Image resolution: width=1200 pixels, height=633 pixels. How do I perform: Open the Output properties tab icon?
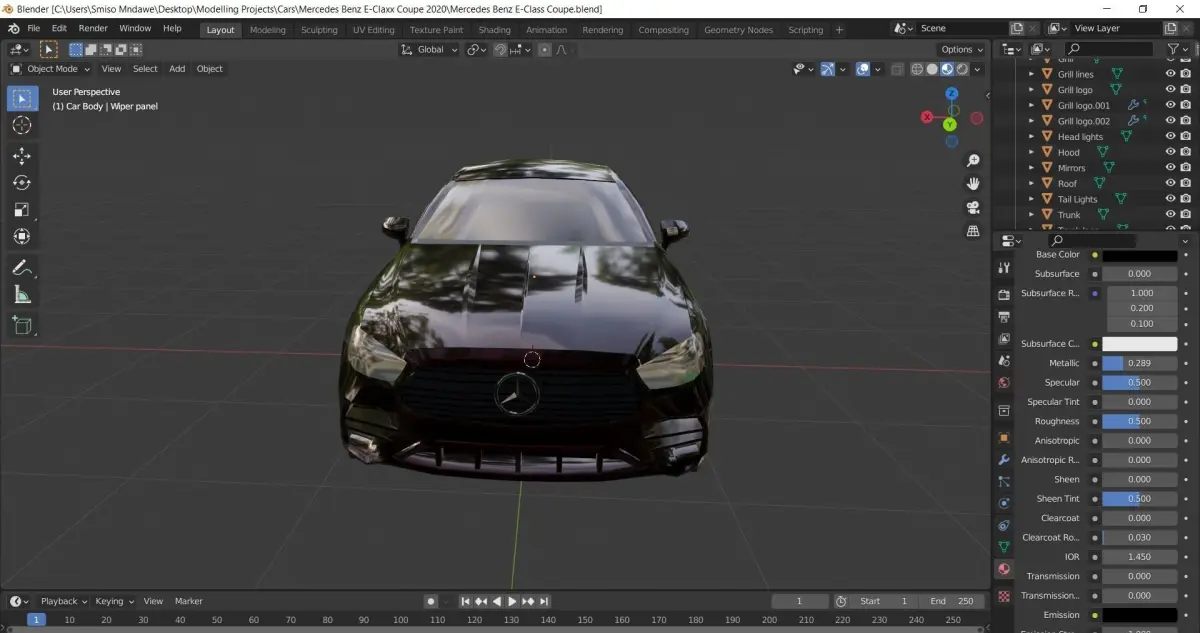1004,317
